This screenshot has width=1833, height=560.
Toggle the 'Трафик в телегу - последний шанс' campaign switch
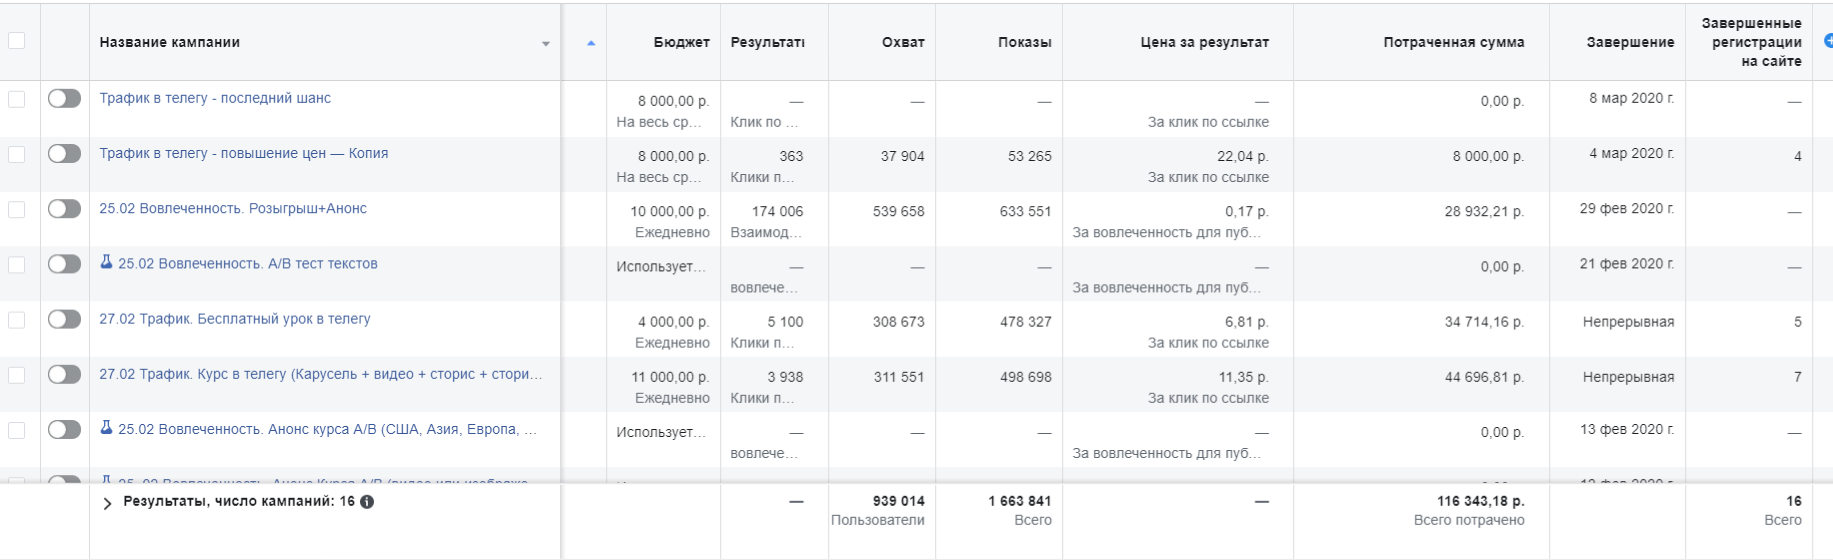point(64,98)
